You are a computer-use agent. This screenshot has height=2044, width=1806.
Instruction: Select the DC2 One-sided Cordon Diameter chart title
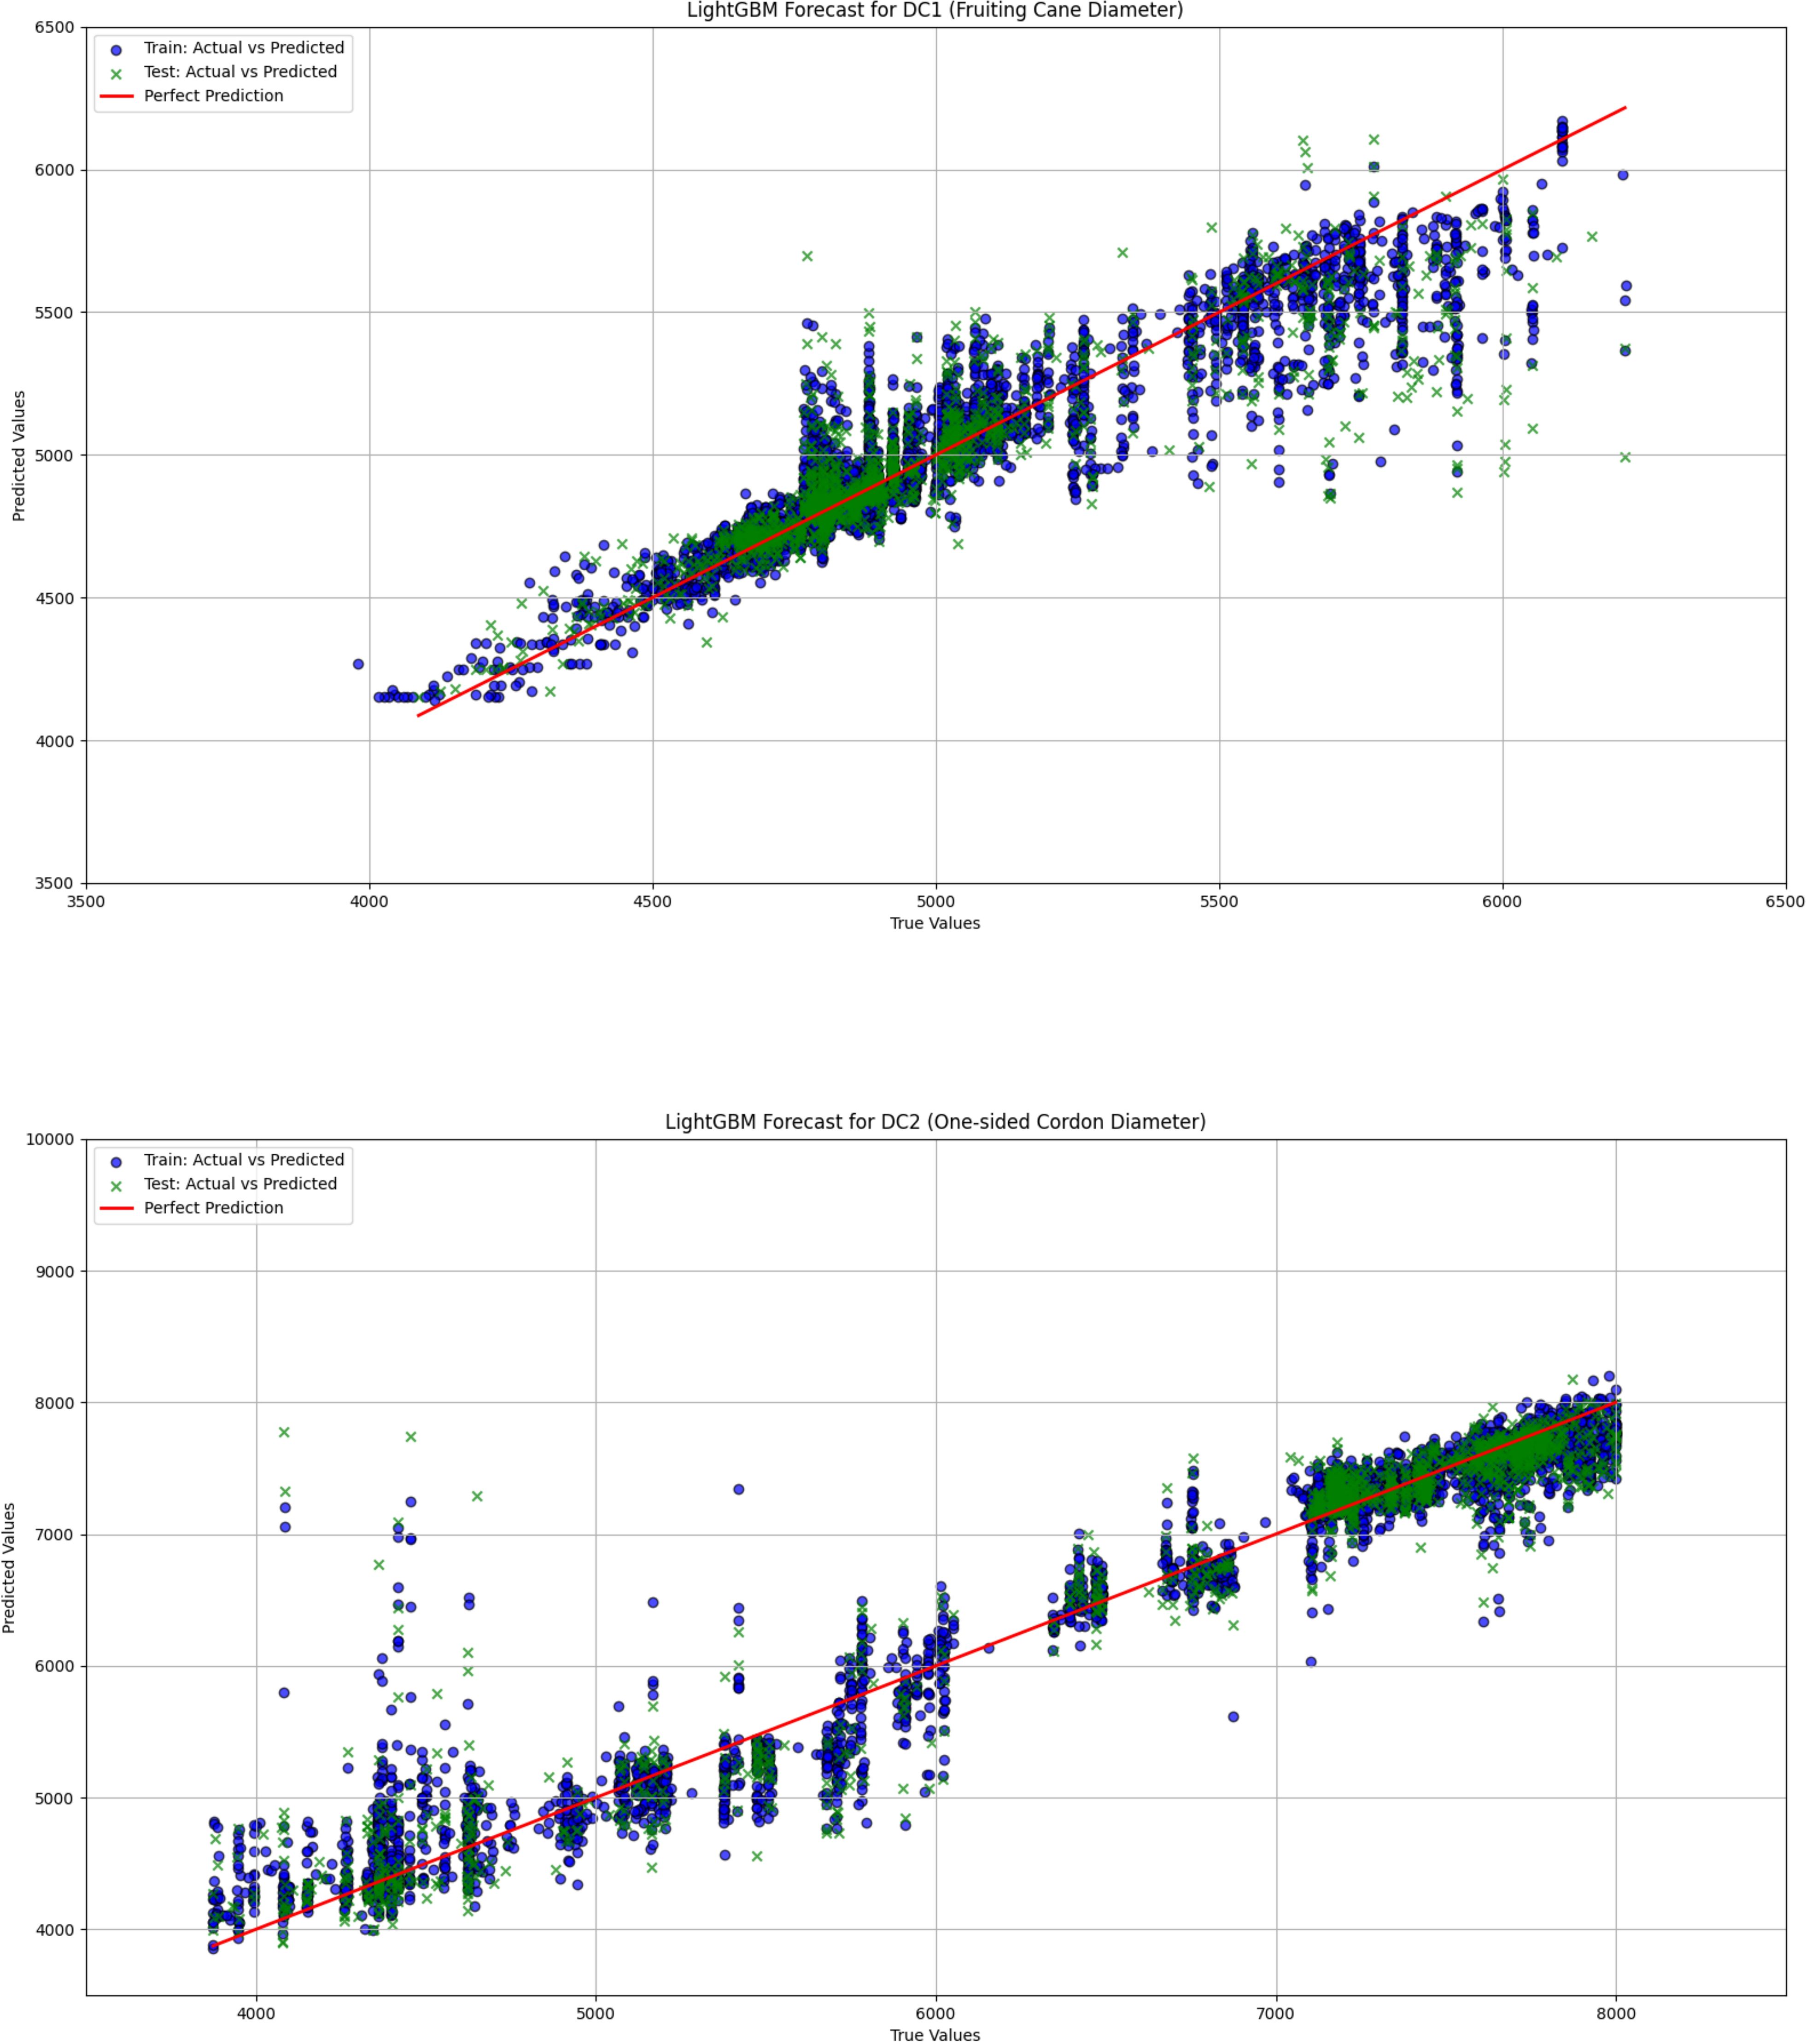(x=934, y=1122)
